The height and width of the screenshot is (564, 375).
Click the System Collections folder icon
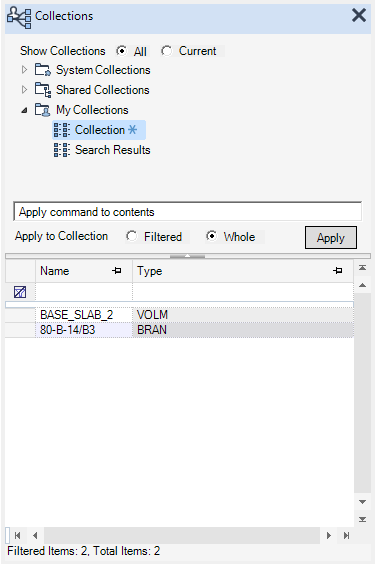pyautogui.click(x=43, y=70)
